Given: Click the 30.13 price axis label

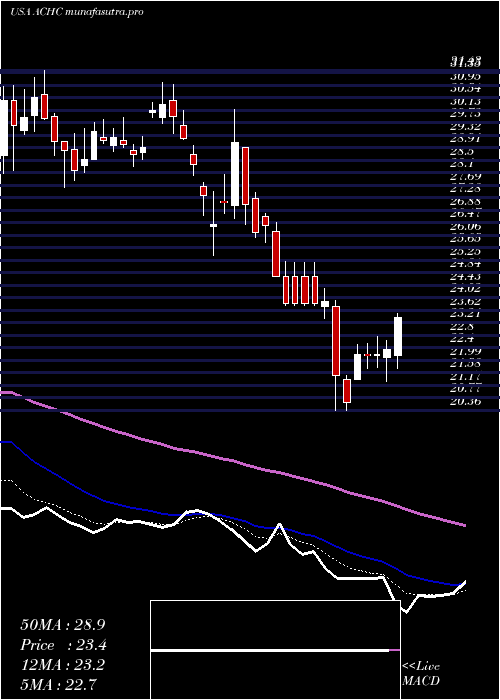Looking at the screenshot, I should [x=465, y=102].
